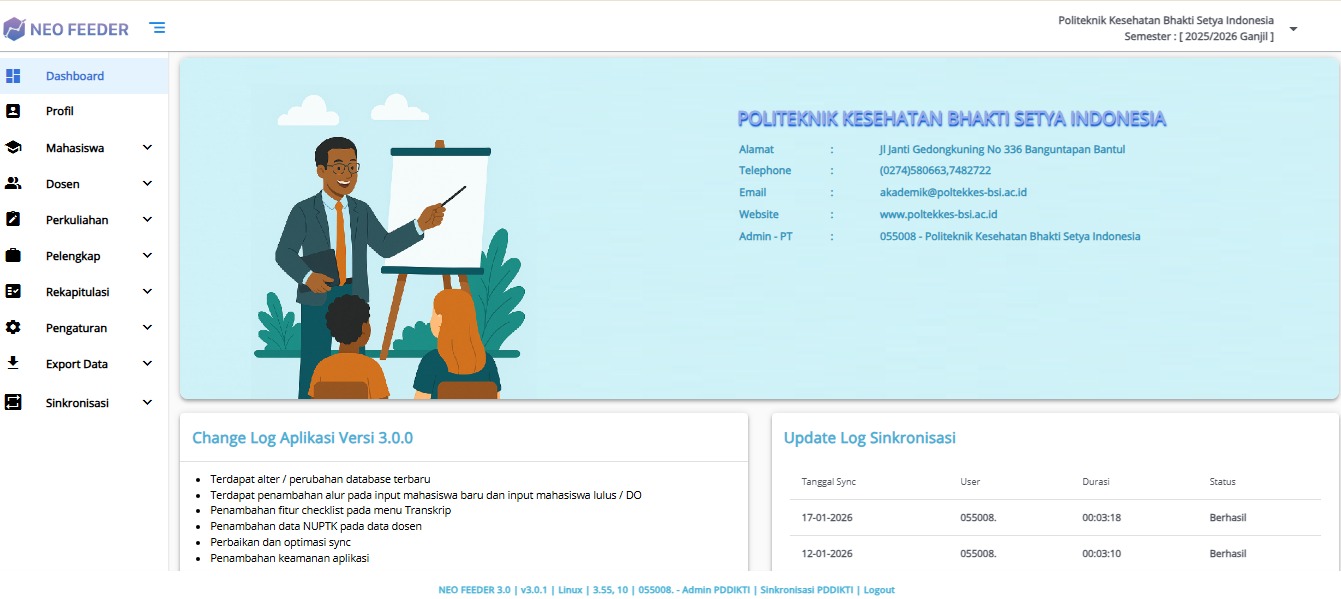
Task: Click the Perkuliahan edit-note icon
Action: click(13, 220)
